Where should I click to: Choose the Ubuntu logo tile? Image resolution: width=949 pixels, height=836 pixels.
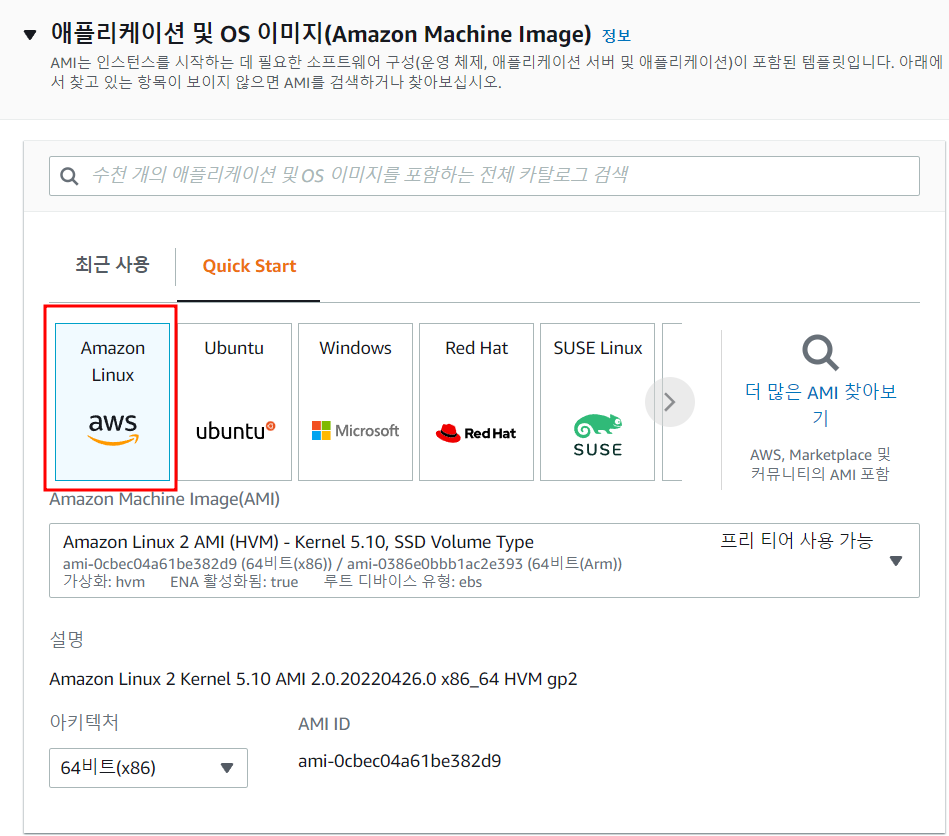234,401
